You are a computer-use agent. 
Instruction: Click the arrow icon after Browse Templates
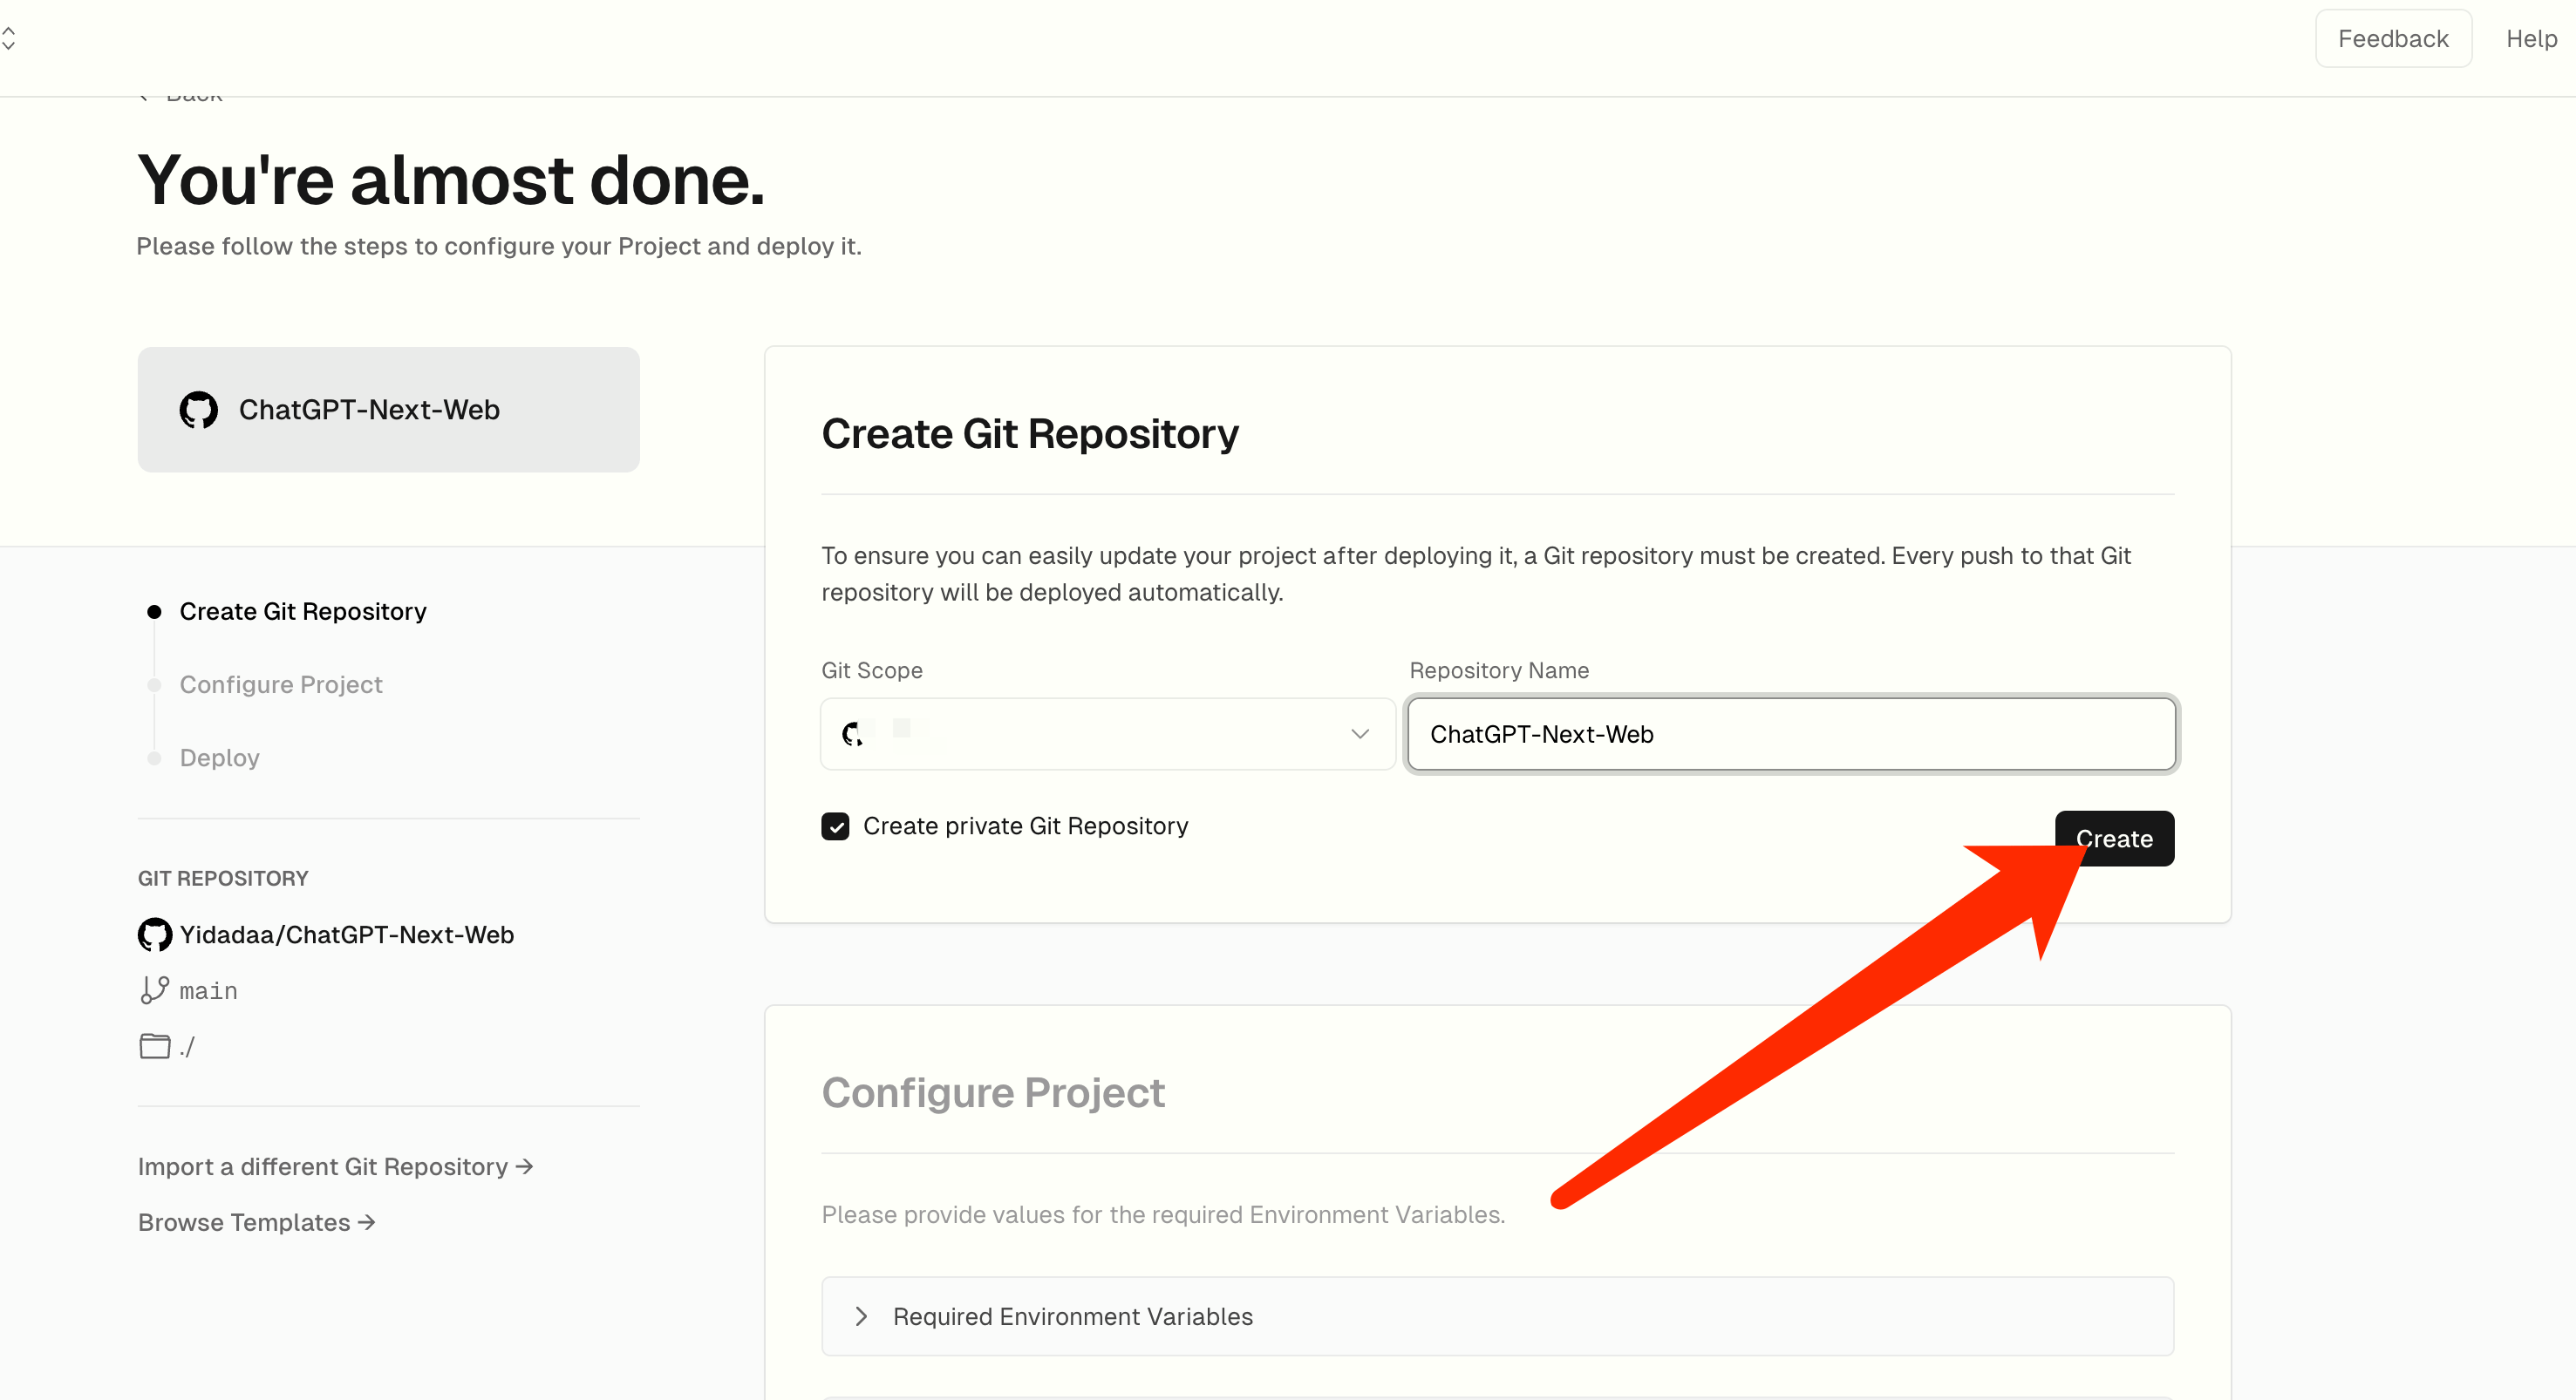(367, 1222)
